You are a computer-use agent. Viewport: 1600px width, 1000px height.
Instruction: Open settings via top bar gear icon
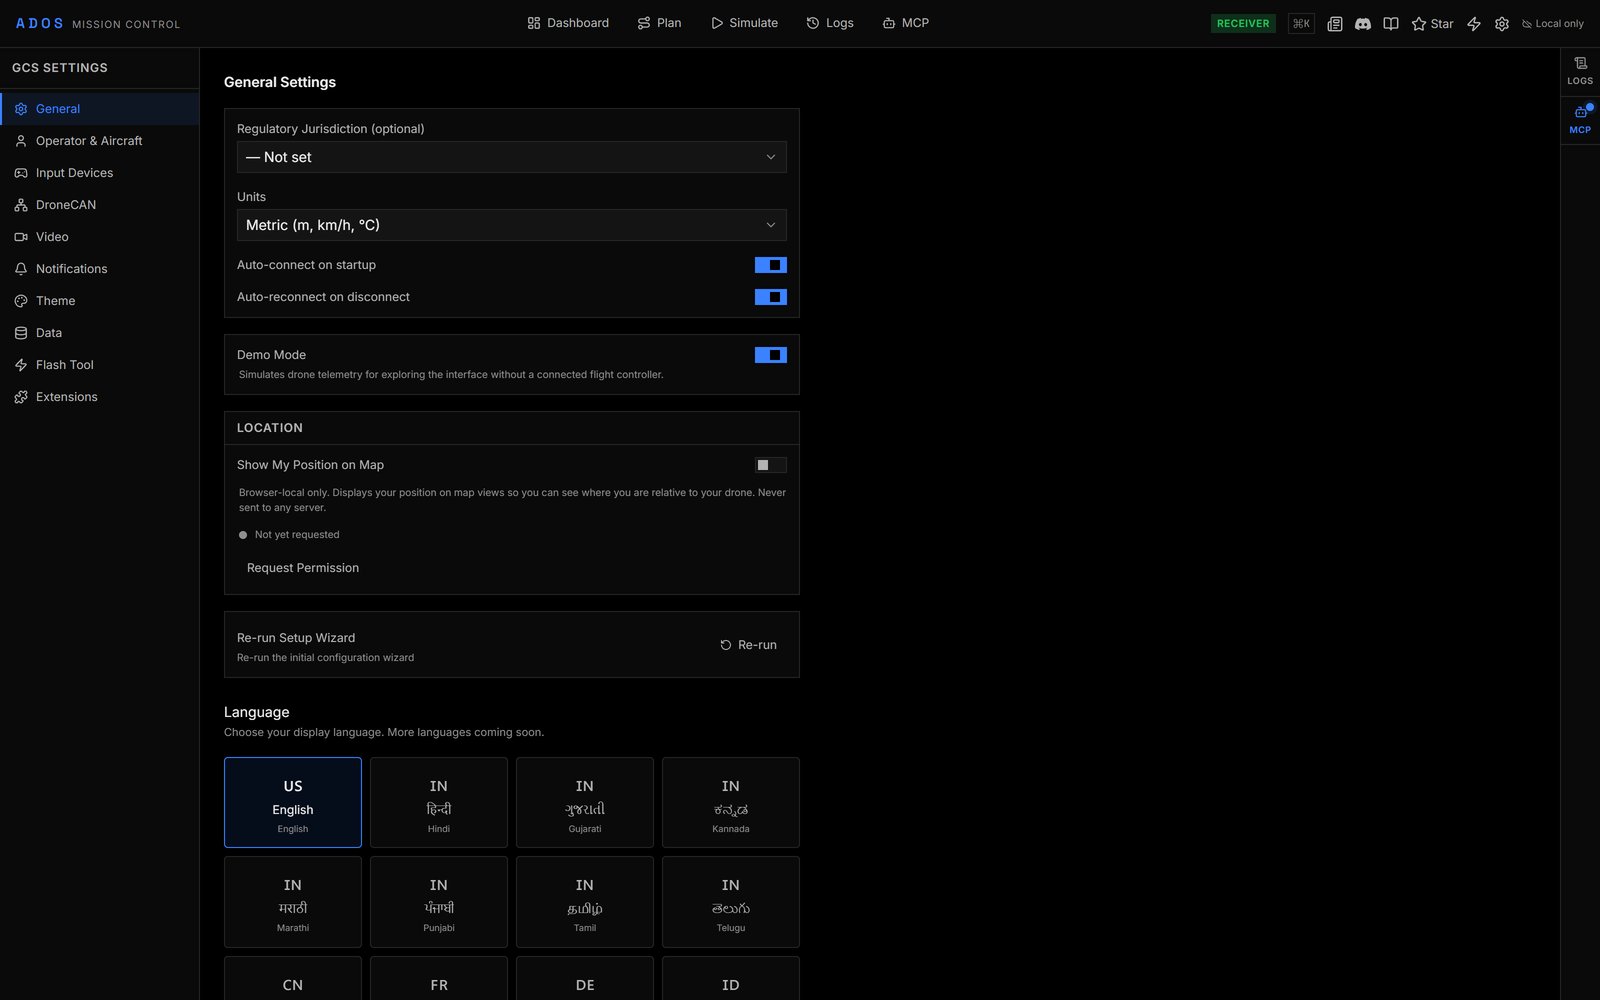point(1502,23)
